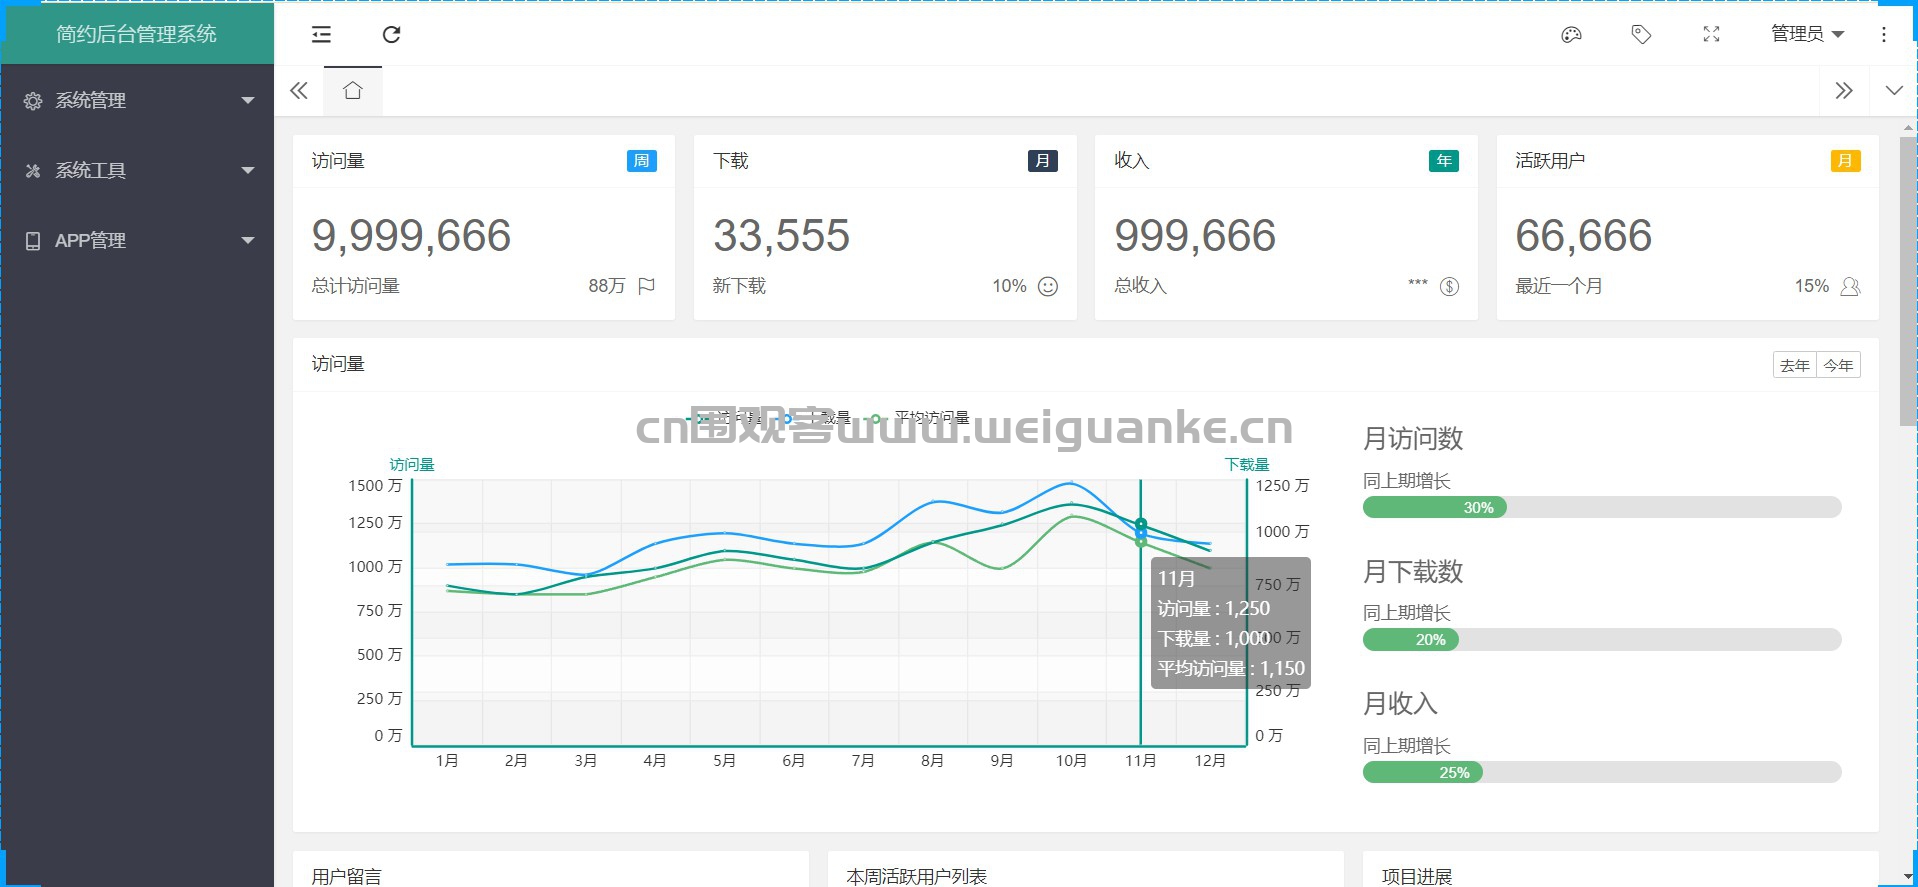Image resolution: width=1918 pixels, height=887 pixels.
Task: Click the 简约后台管理系统 logo title
Action: [x=136, y=34]
